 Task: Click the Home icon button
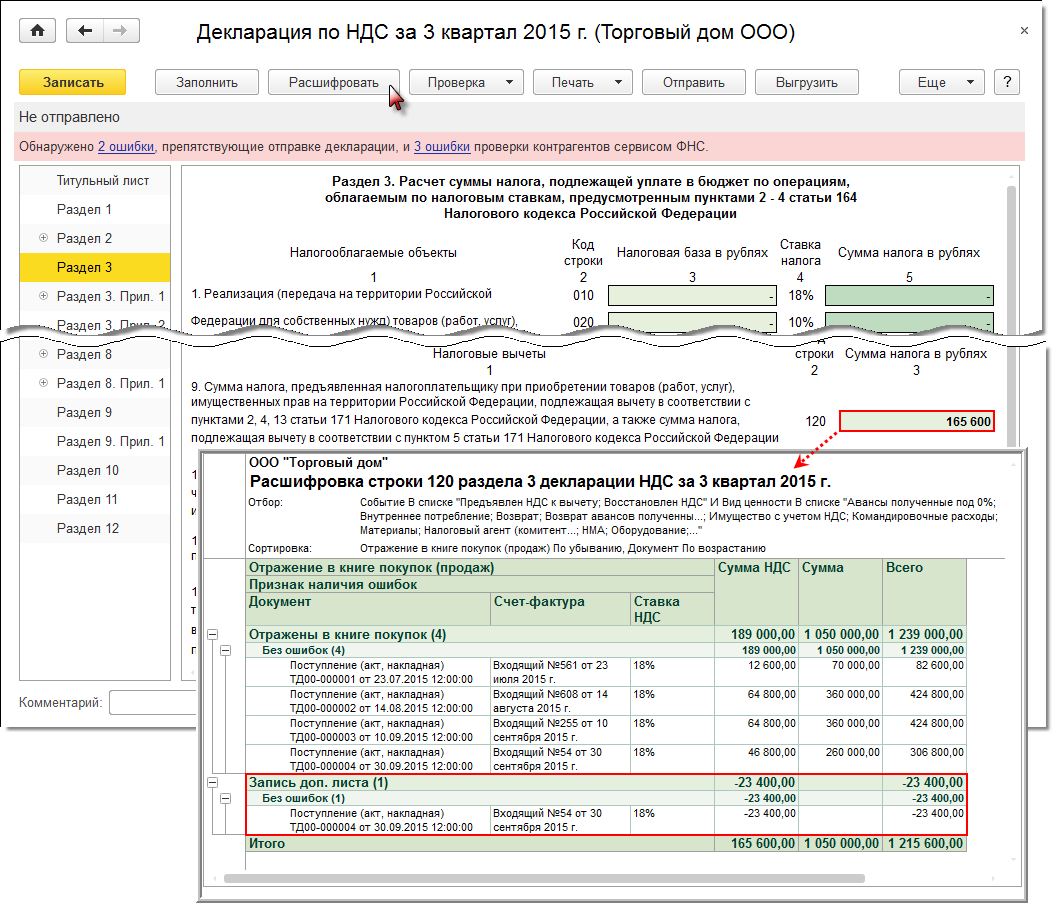pos(38,31)
